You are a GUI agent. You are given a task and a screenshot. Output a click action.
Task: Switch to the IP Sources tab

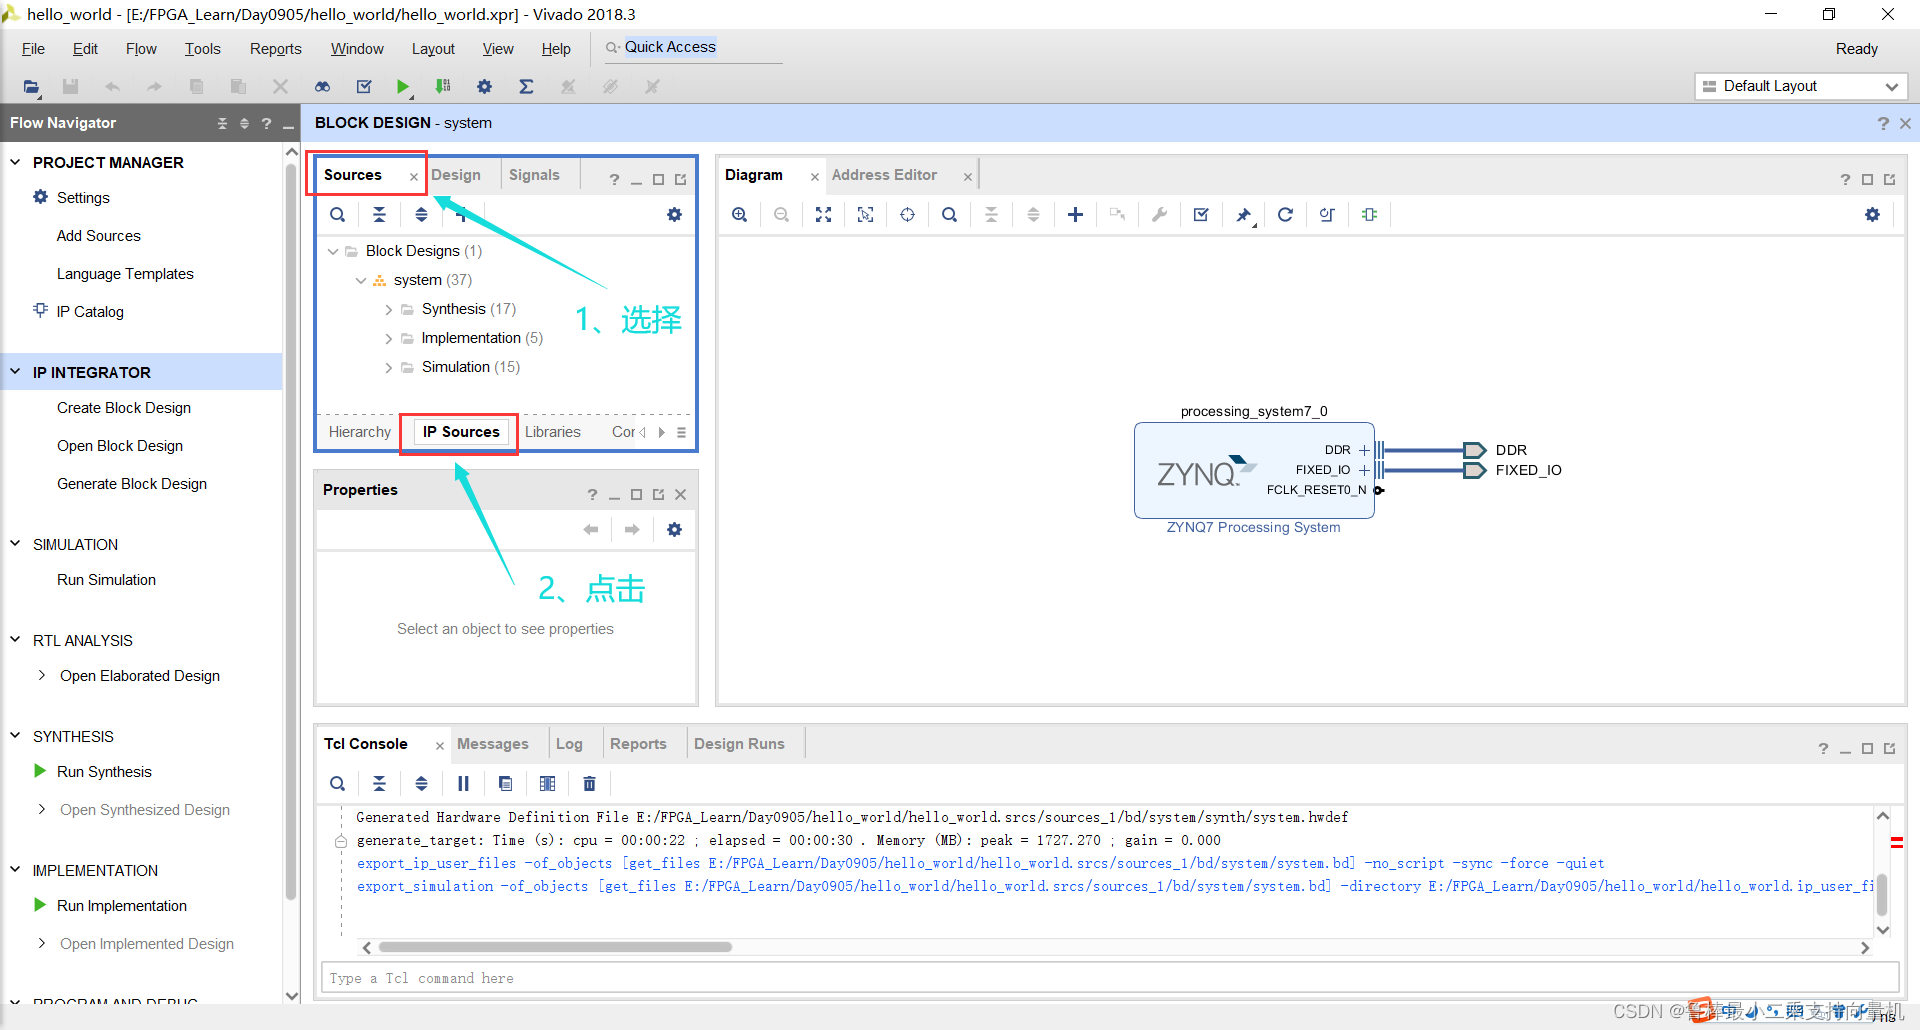pyautogui.click(x=460, y=432)
